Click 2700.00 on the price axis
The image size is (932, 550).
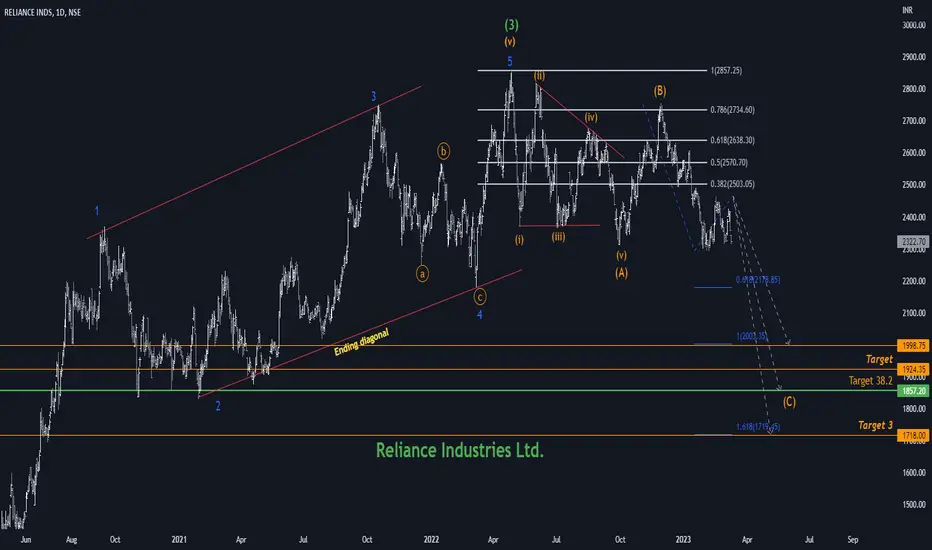(x=914, y=121)
